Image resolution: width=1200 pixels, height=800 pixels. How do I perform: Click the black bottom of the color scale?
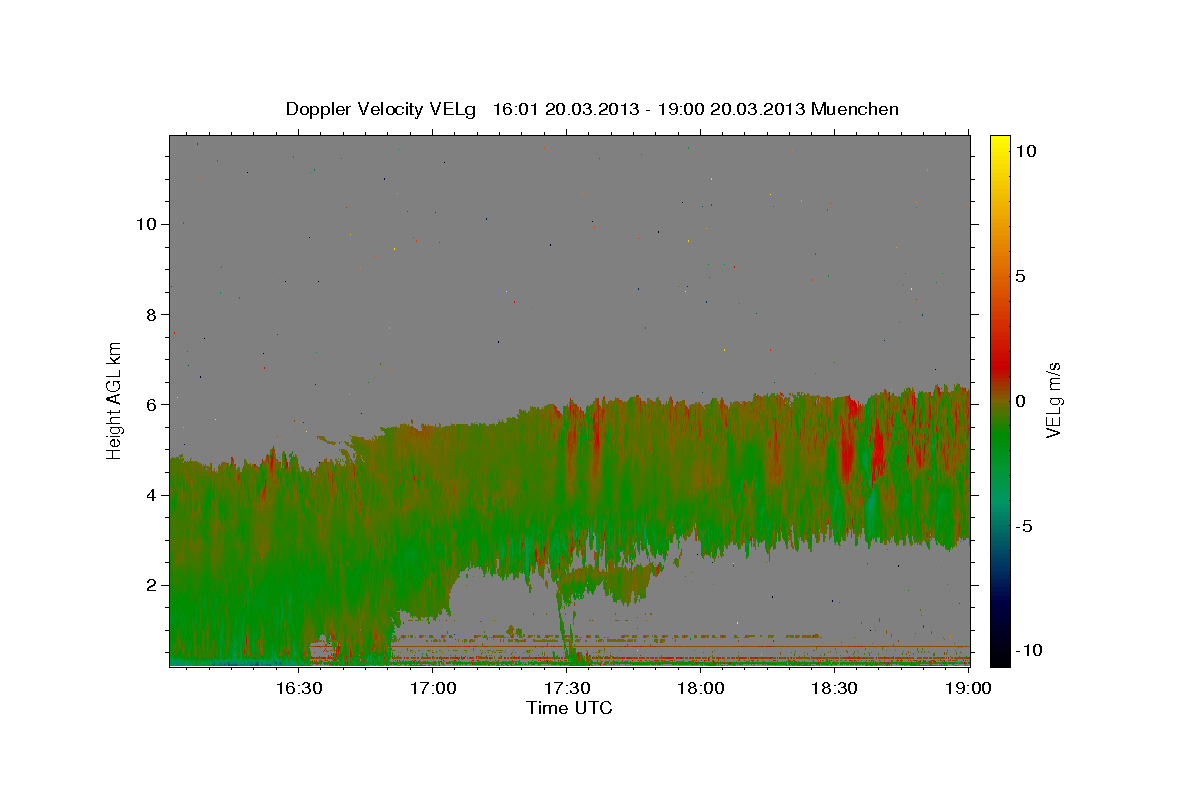(999, 655)
